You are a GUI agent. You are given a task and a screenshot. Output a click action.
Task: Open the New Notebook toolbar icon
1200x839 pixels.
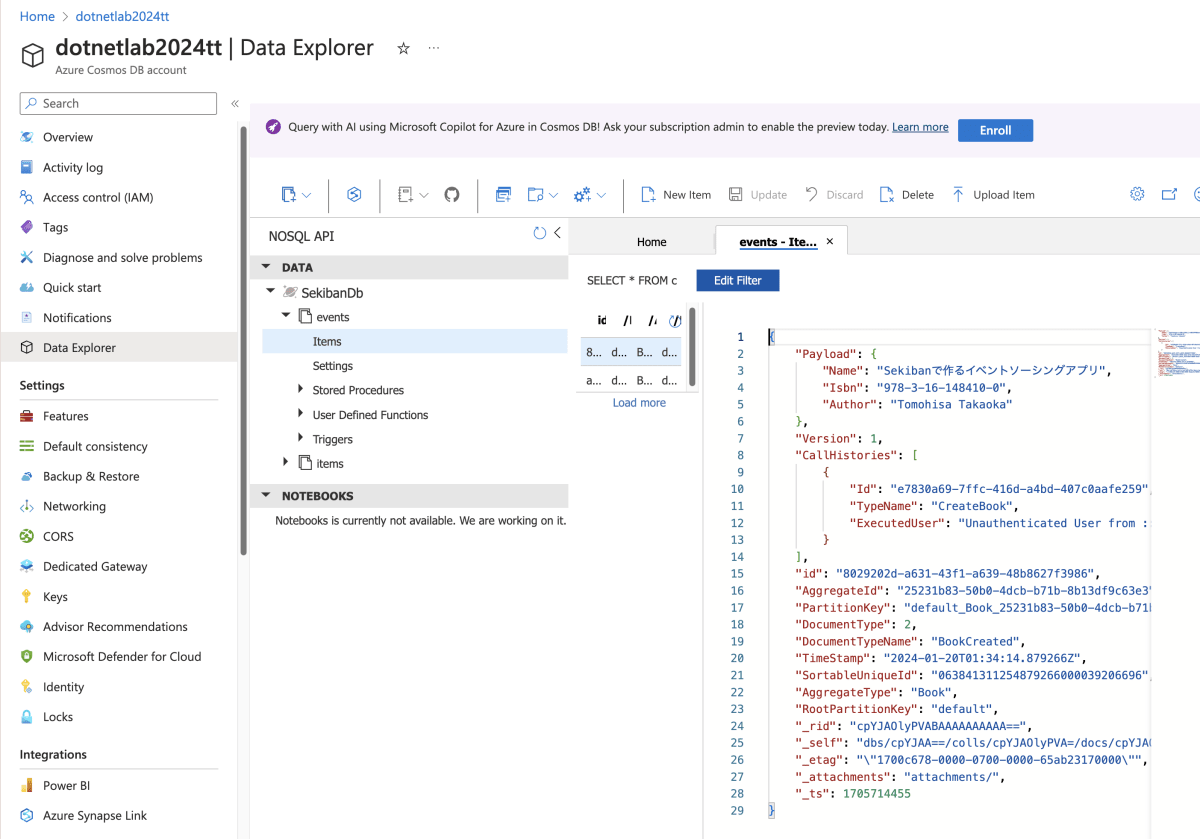[x=406, y=195]
